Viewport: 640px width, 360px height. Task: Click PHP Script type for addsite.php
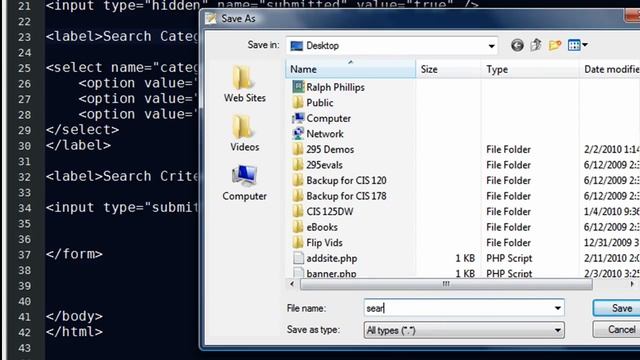coord(509,258)
